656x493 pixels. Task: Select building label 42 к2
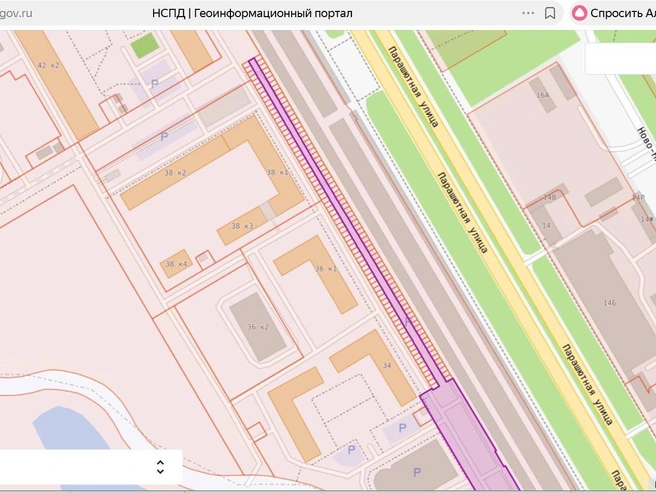click(49, 65)
